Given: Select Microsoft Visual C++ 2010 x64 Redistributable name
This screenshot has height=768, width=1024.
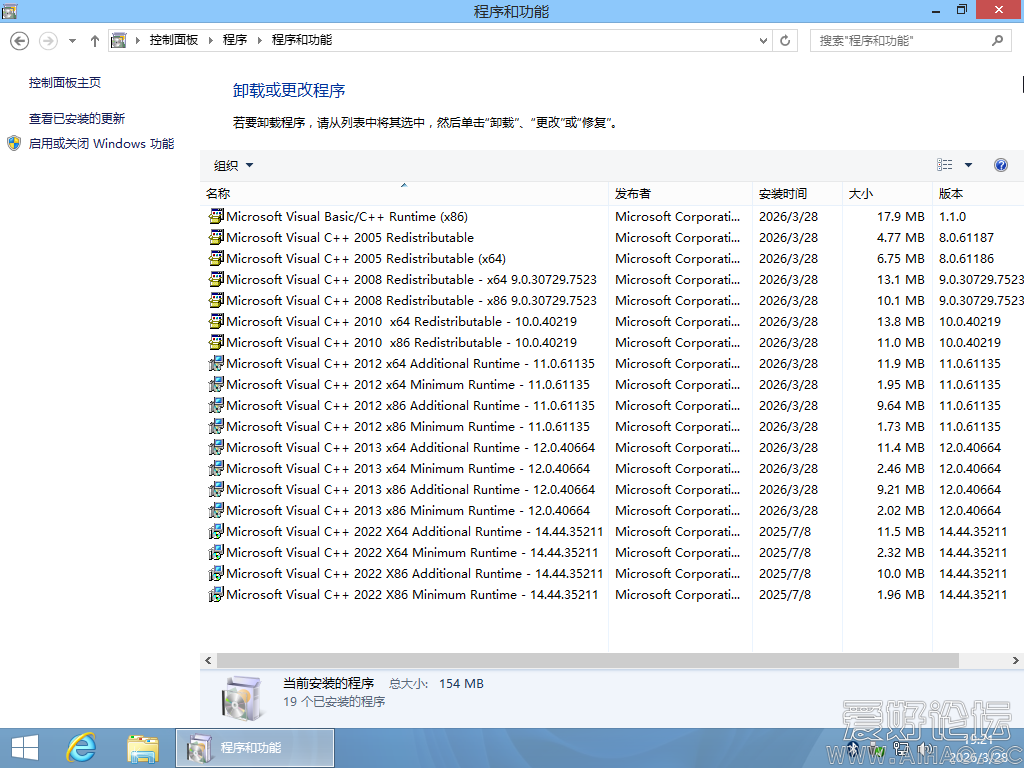Looking at the screenshot, I should tap(402, 321).
